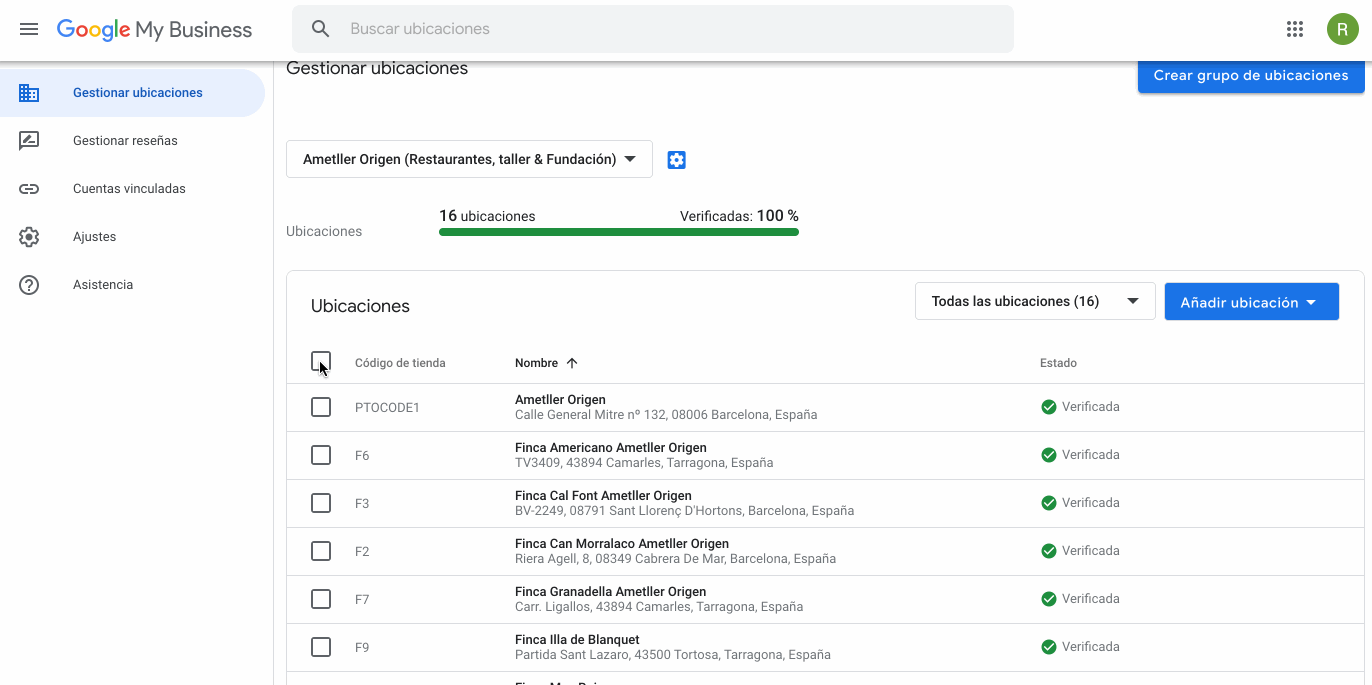This screenshot has width=1372, height=685.
Task: Click address Partida Sant Lazaro, Tortosa
Action: pyautogui.click(x=673, y=655)
